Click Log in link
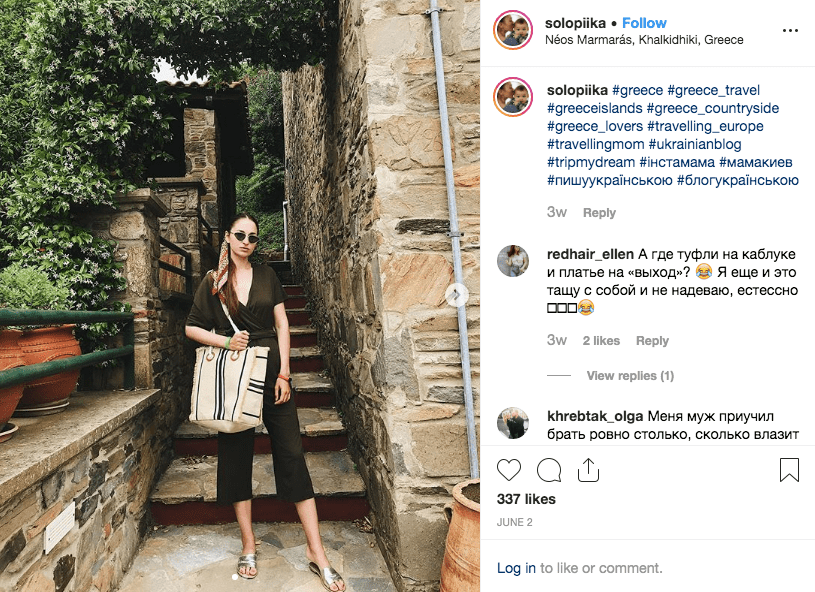The height and width of the screenshot is (592, 815). click(516, 568)
